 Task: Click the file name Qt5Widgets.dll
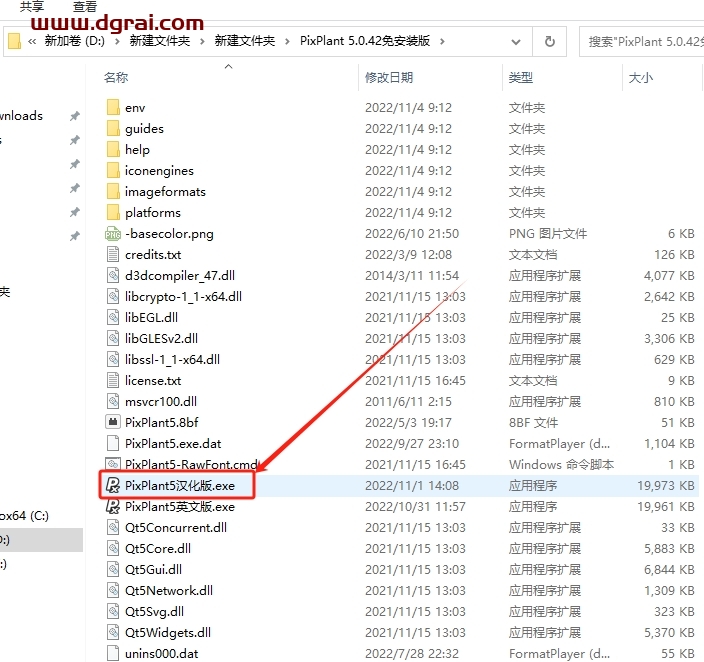pos(167,633)
